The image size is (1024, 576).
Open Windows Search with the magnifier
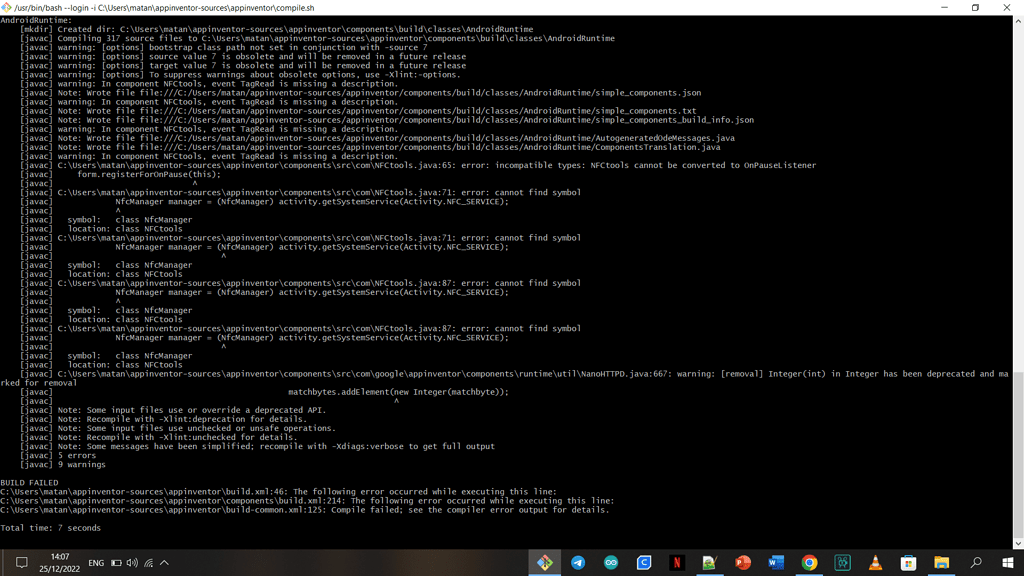pyautogui.click(x=973, y=561)
